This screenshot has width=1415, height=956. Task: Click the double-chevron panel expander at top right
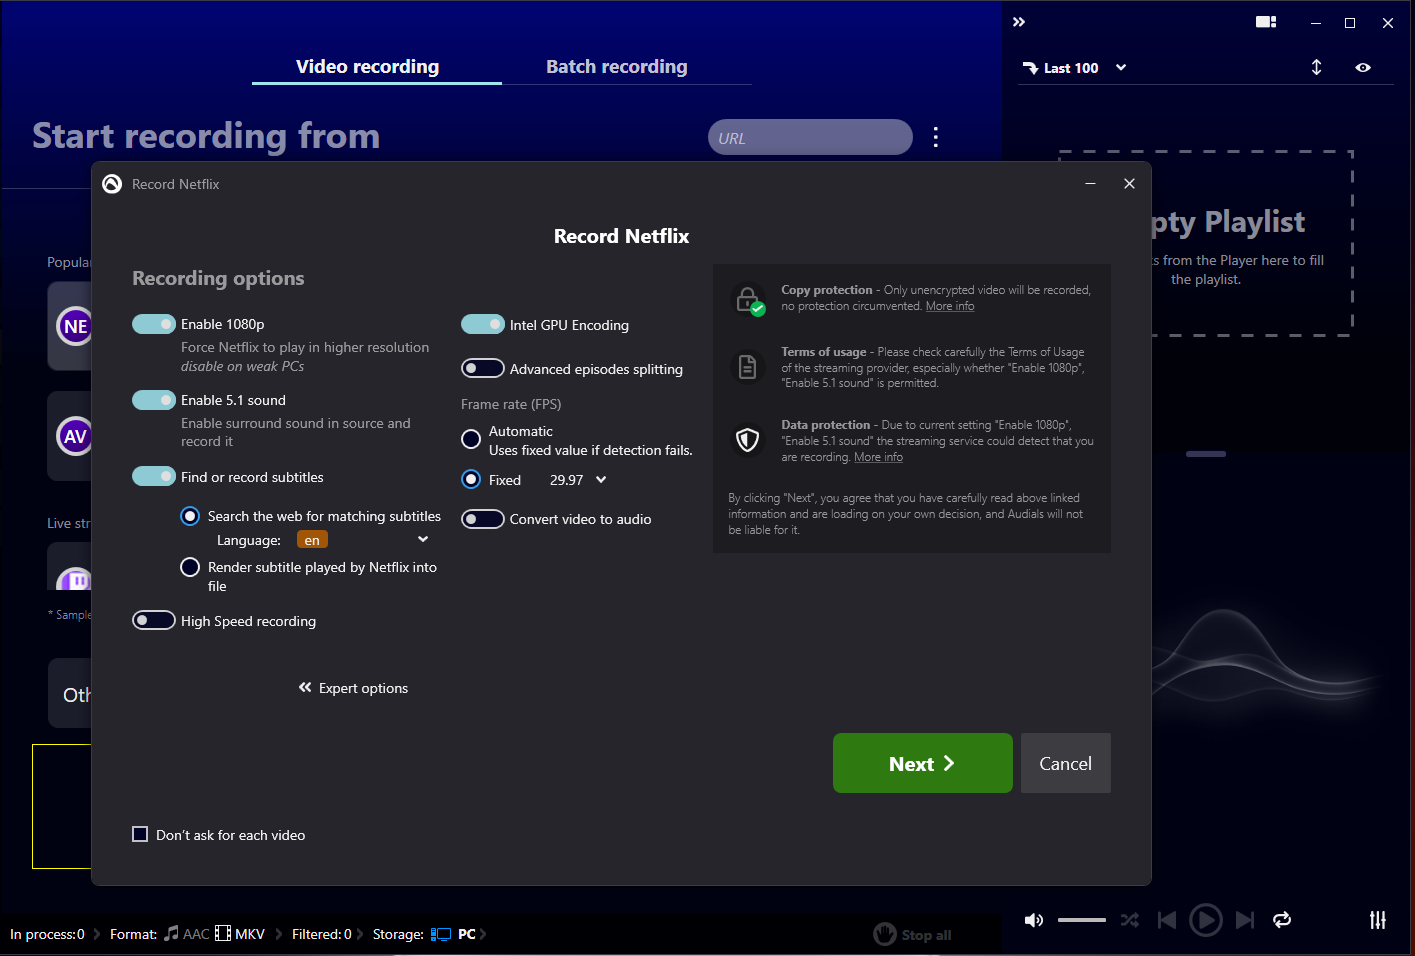click(x=1019, y=22)
